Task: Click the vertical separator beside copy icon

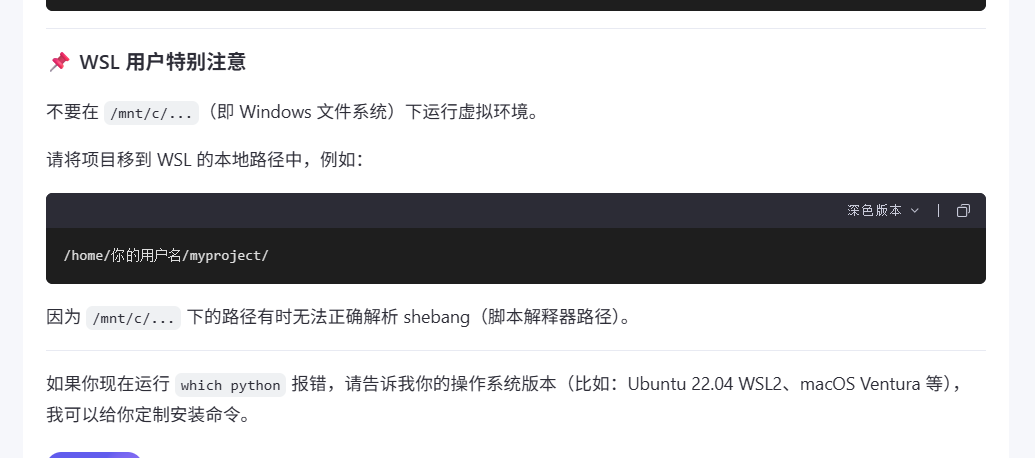Action: click(x=938, y=211)
